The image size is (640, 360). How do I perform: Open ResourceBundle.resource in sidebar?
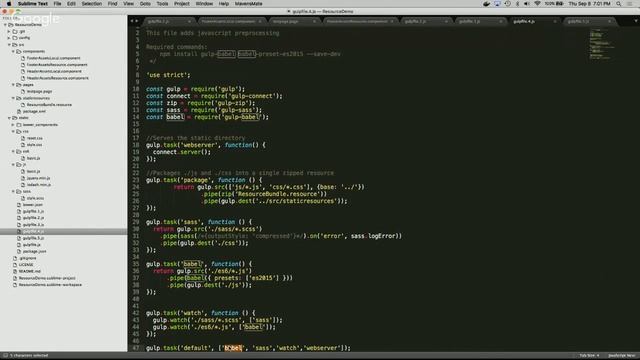49,105
